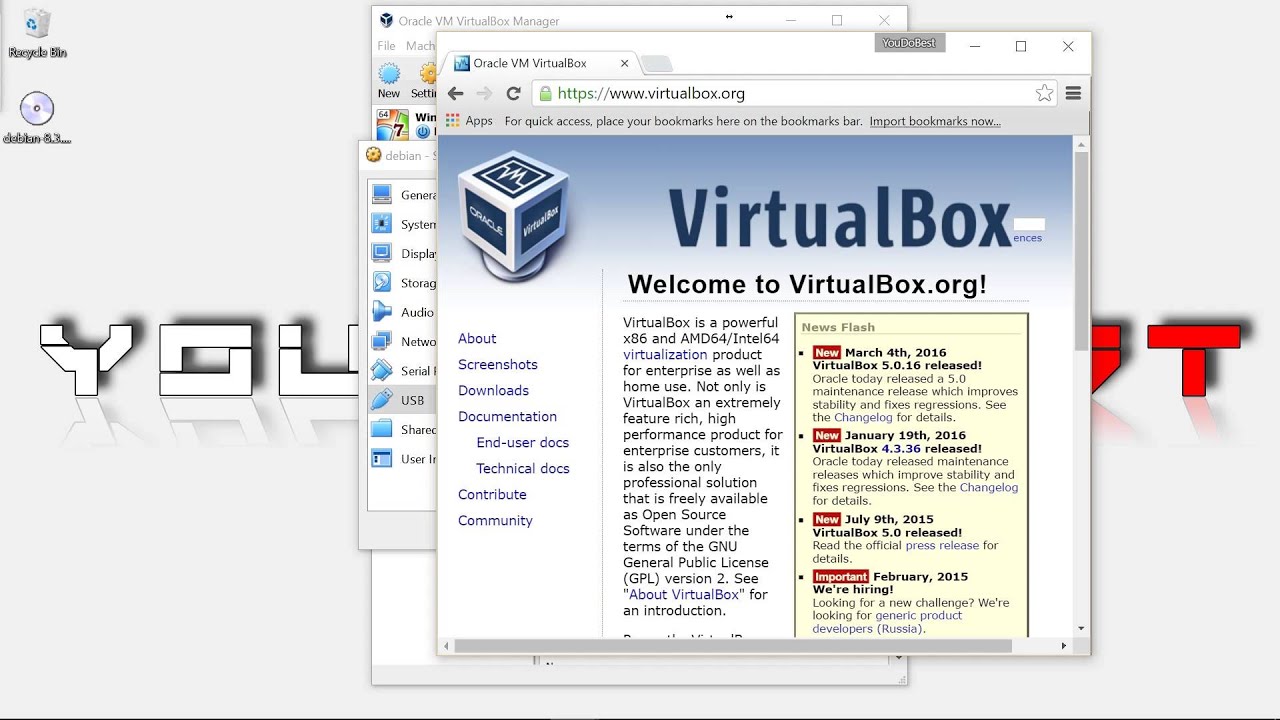The width and height of the screenshot is (1280, 720).
Task: Select General icon in debian settings
Action: pyautogui.click(x=381, y=194)
